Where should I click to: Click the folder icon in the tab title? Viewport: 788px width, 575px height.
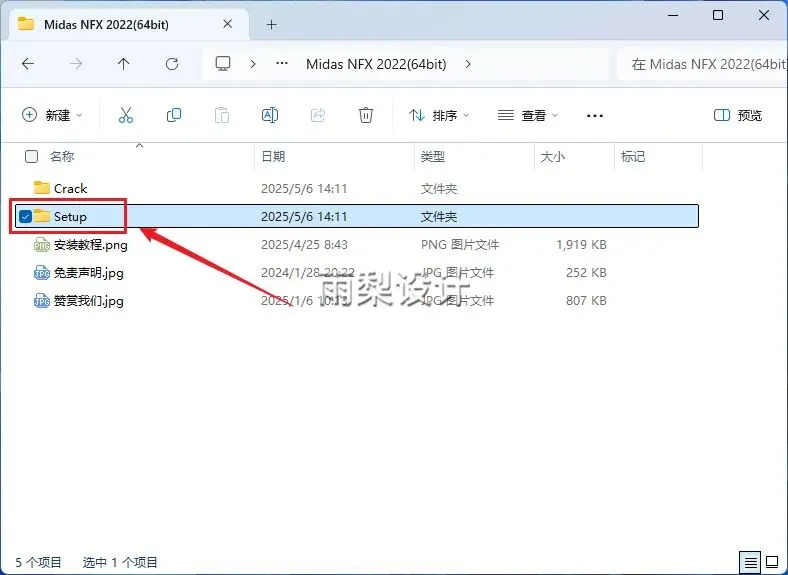26,24
